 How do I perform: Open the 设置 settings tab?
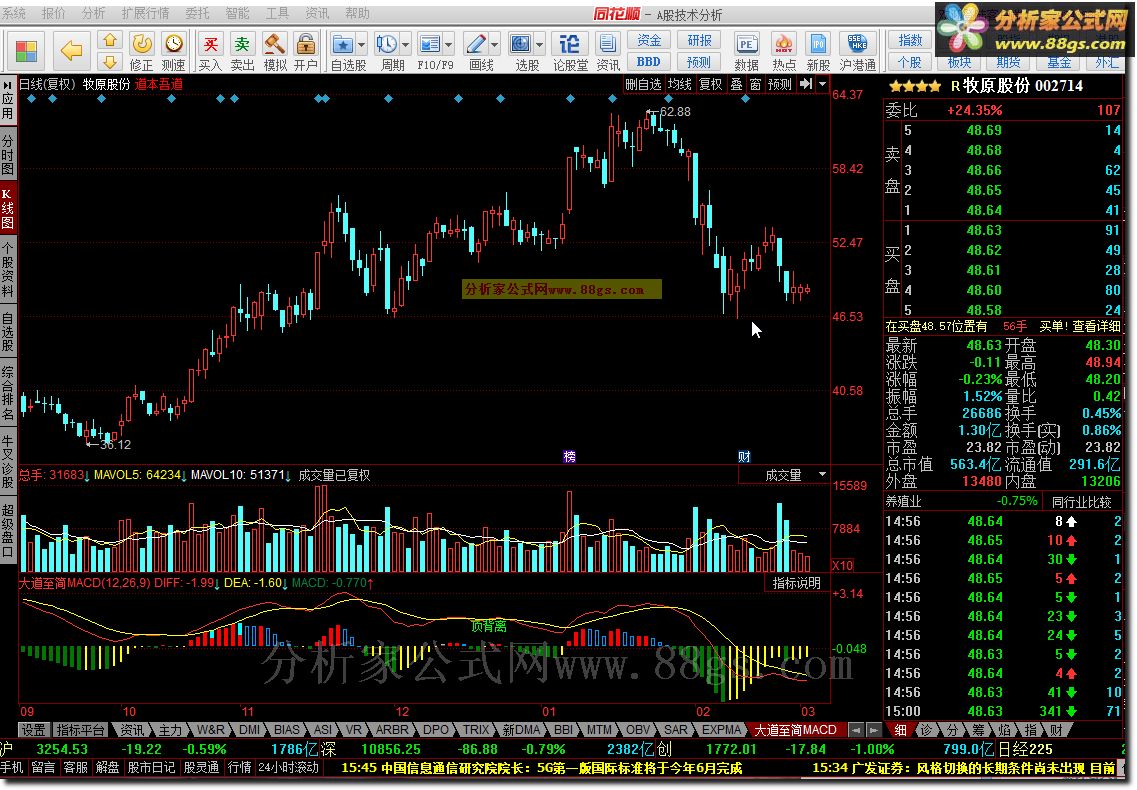click(33, 730)
